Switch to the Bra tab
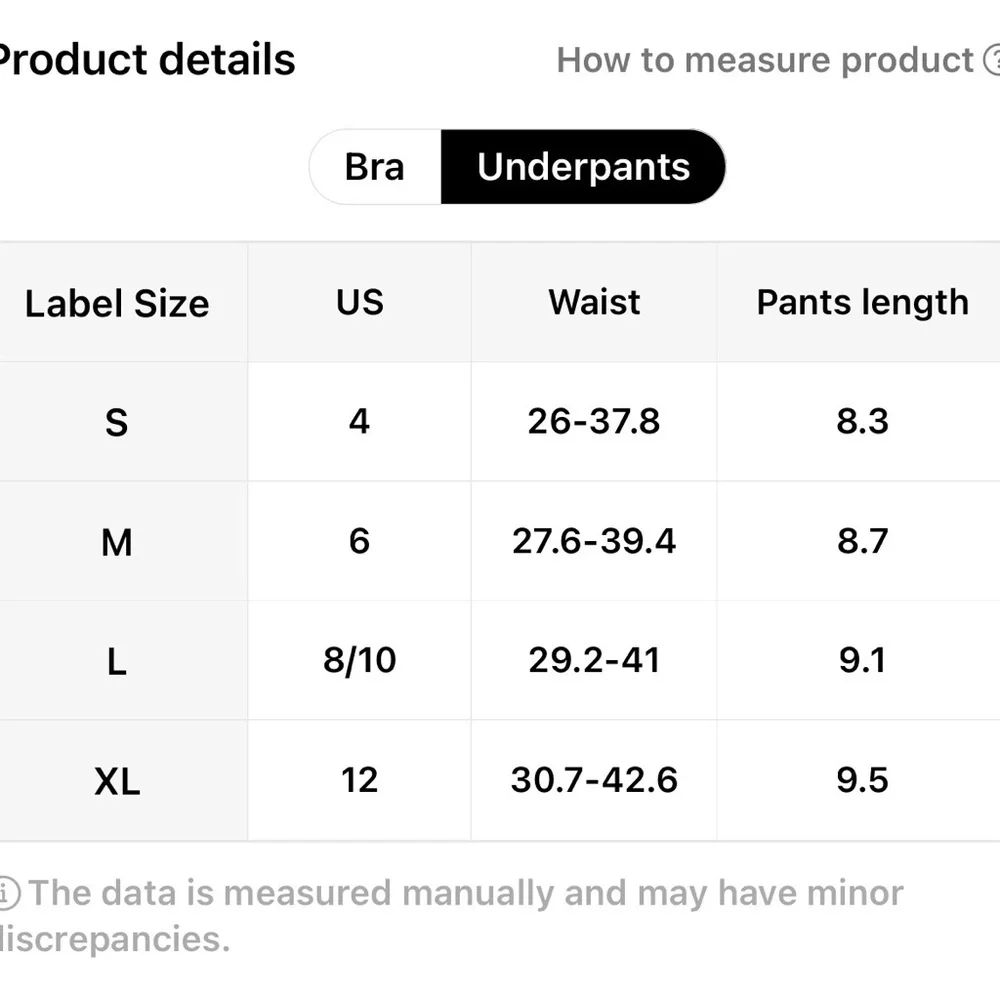1000x1000 pixels. [375, 167]
